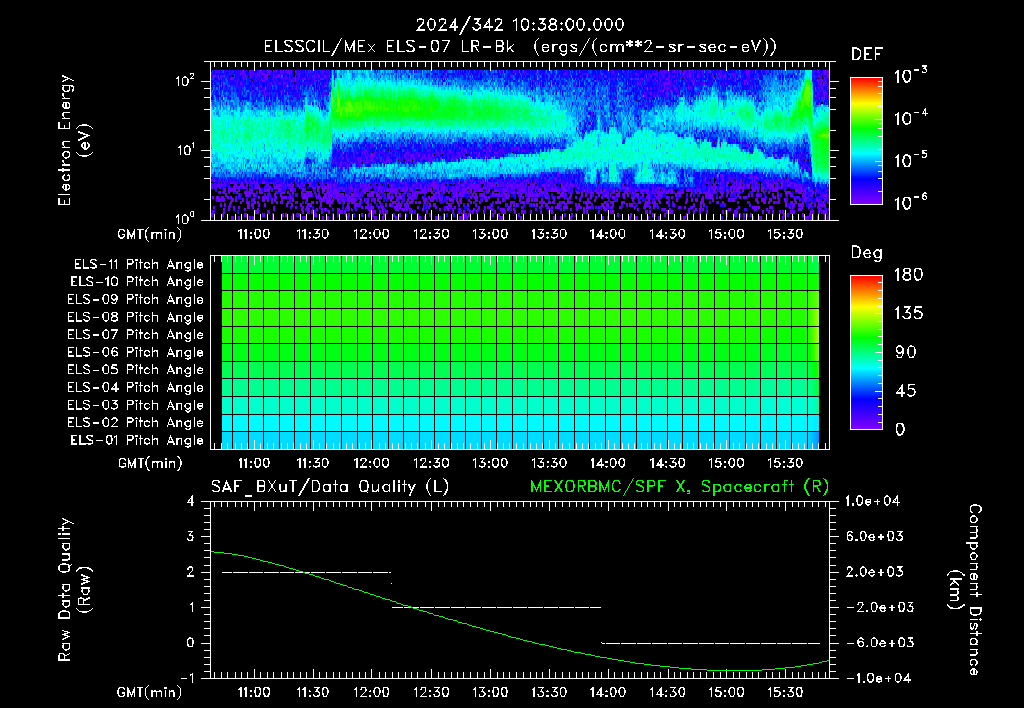1024x708 pixels.
Task: Pick the DEF rainbow color scale bar
Action: [x=866, y=141]
